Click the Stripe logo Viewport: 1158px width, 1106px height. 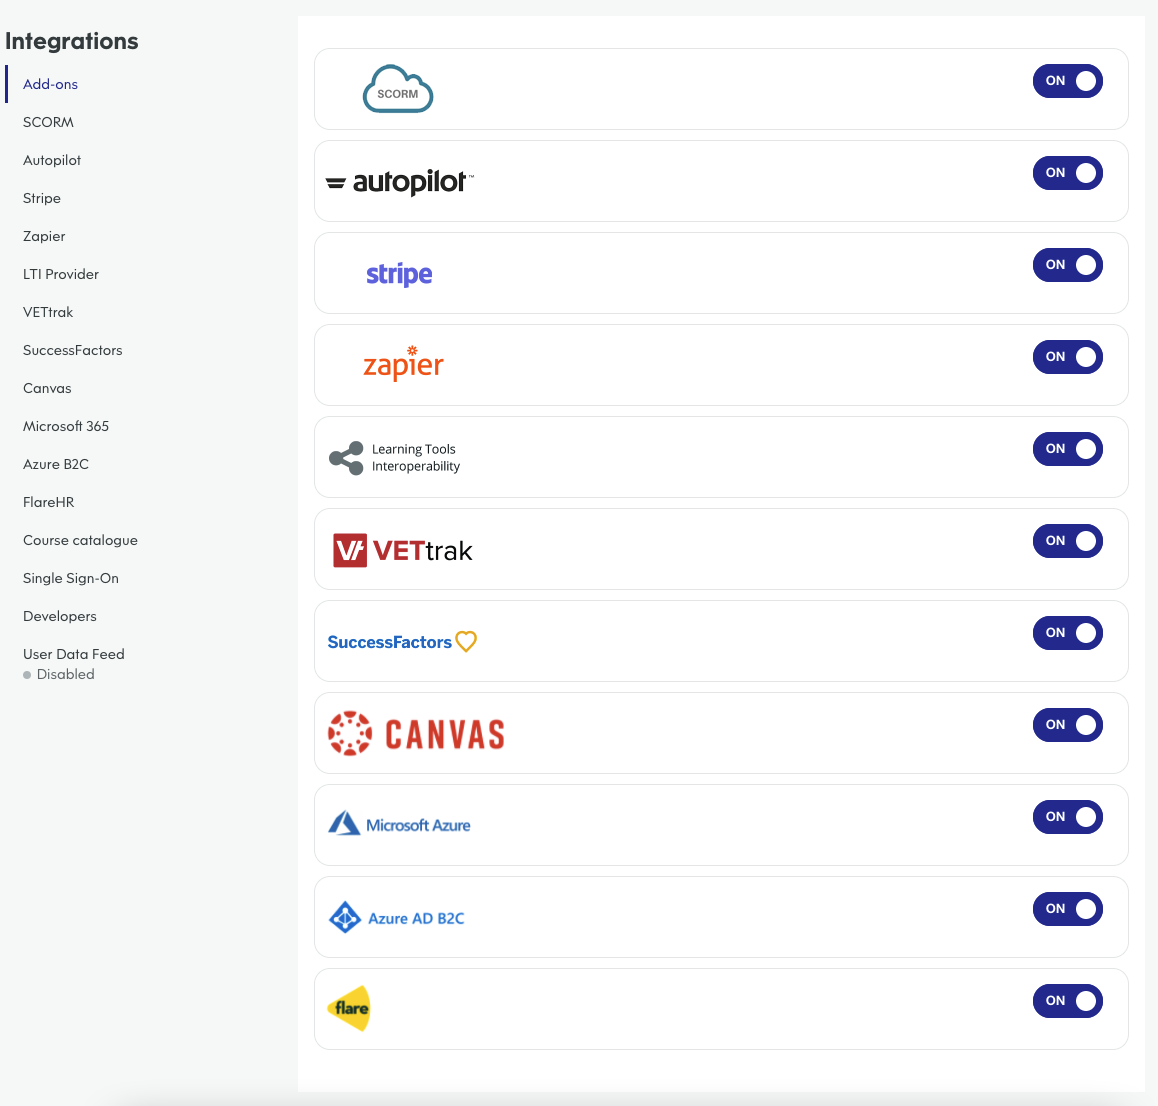[x=399, y=274]
